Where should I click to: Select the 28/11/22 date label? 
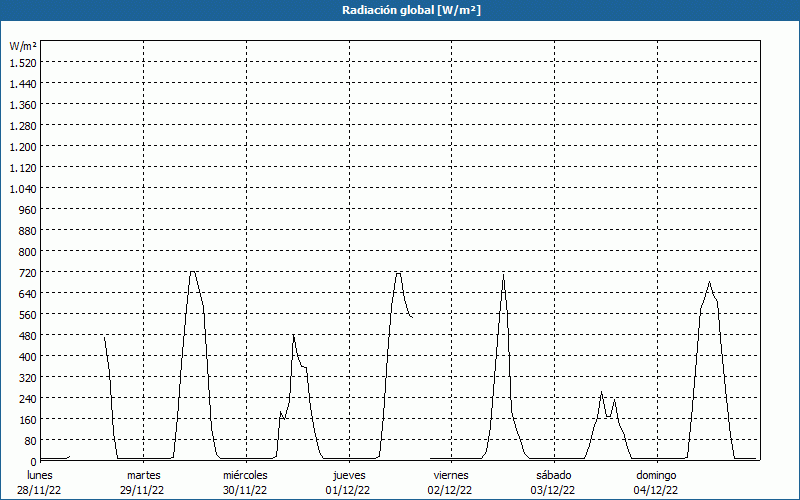pos(39,490)
